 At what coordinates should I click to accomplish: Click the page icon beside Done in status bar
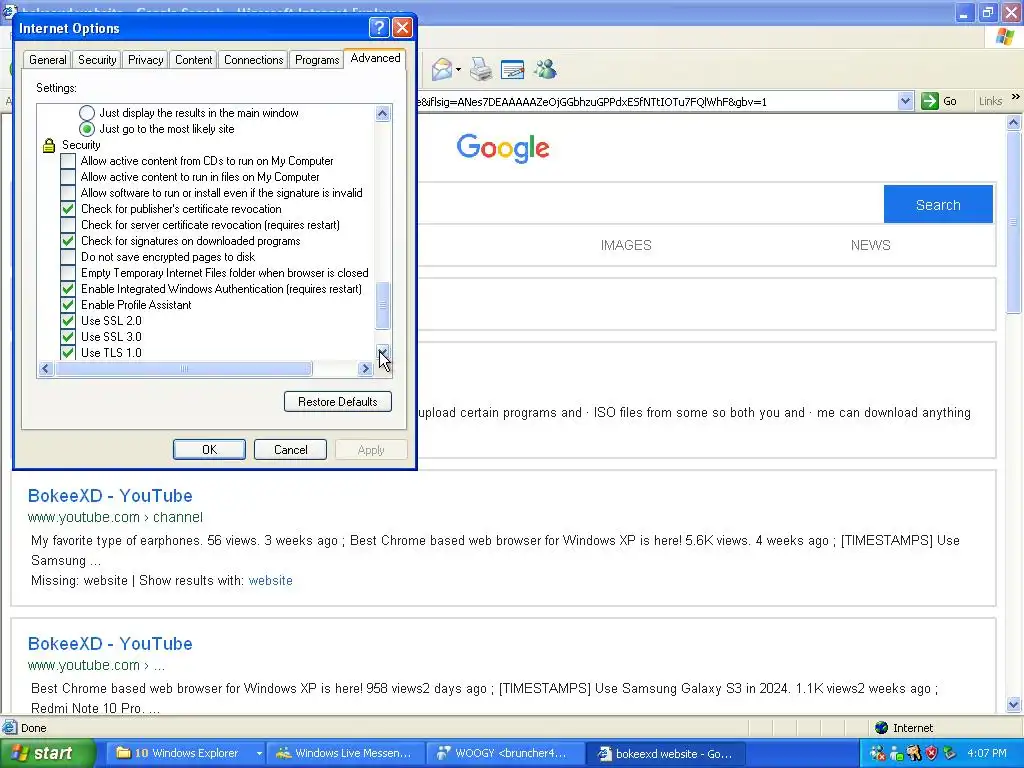pos(9,728)
